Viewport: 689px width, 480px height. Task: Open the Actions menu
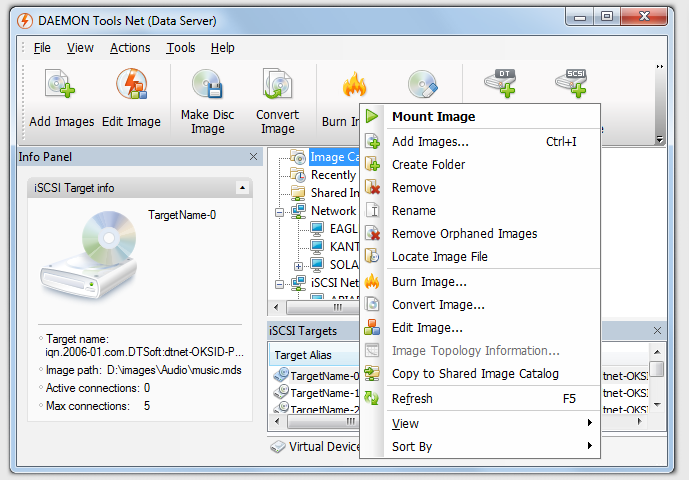tap(130, 47)
